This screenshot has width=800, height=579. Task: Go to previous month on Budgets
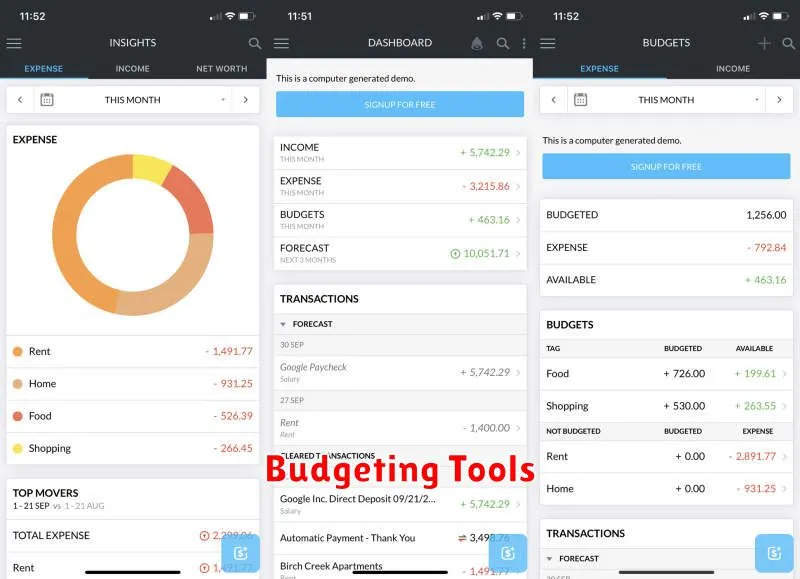click(554, 99)
